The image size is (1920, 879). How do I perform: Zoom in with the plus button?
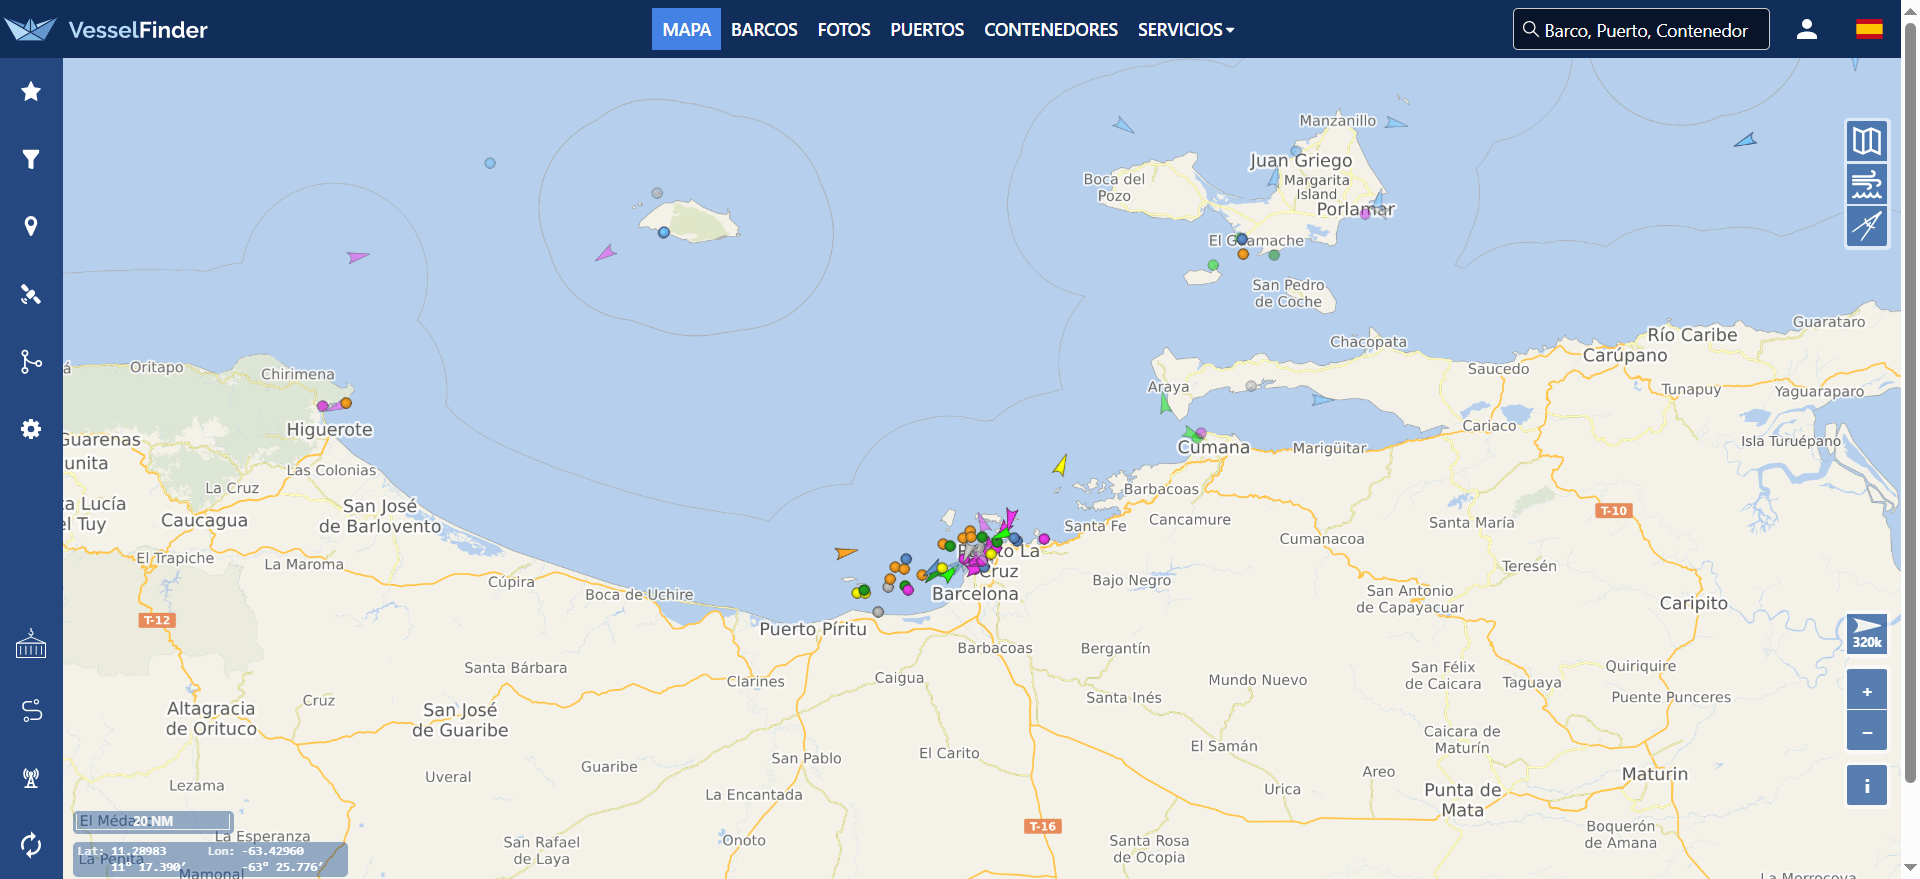tap(1866, 691)
